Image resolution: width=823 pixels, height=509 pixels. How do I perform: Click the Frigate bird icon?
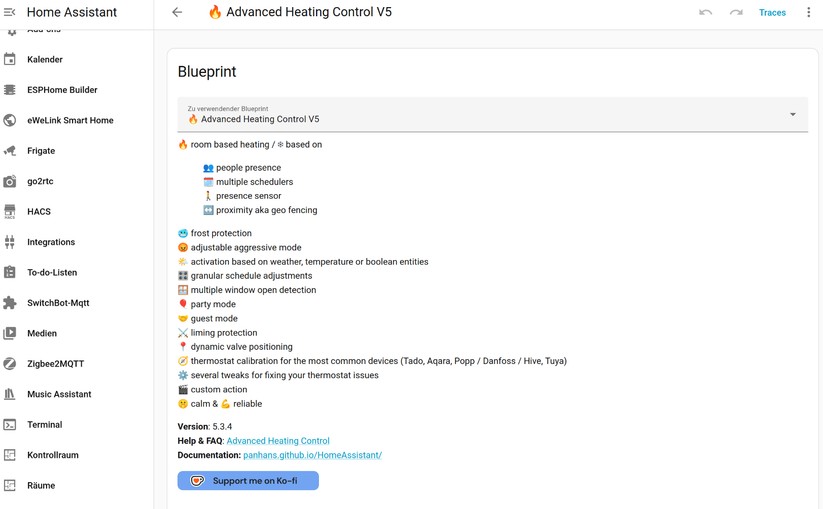[x=9, y=151]
